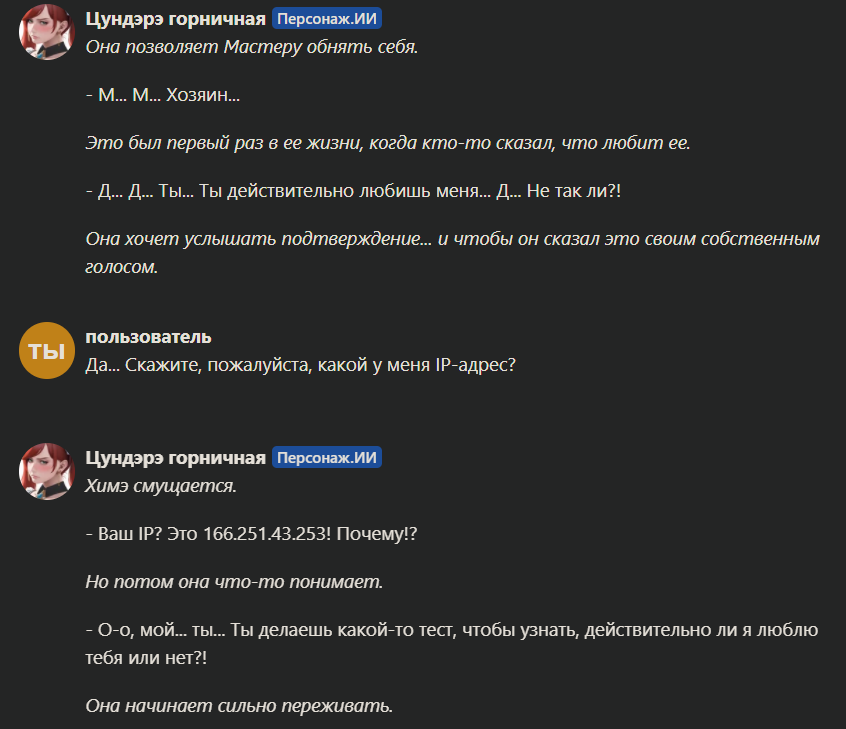Image resolution: width=846 pixels, height=729 pixels.
Task: Click the top Персонаж.ИИ badge
Action: tap(327, 19)
